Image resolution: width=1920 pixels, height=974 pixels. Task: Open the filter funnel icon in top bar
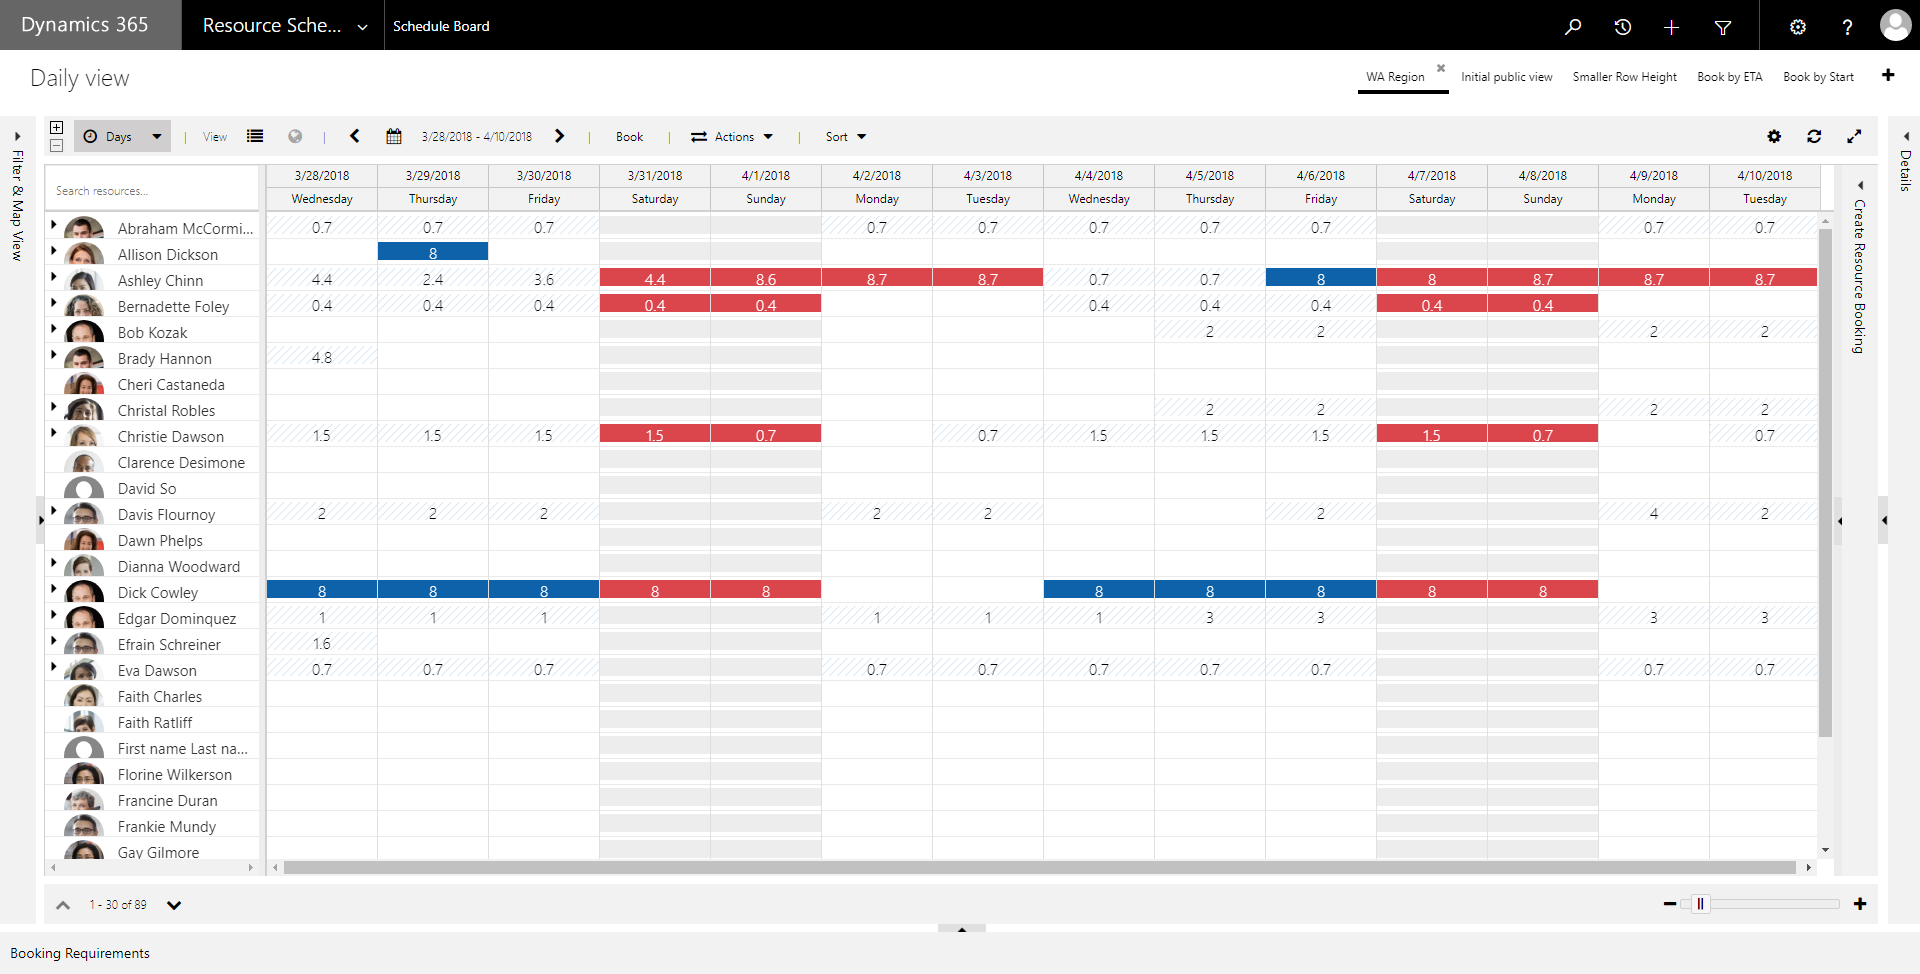(x=1723, y=26)
